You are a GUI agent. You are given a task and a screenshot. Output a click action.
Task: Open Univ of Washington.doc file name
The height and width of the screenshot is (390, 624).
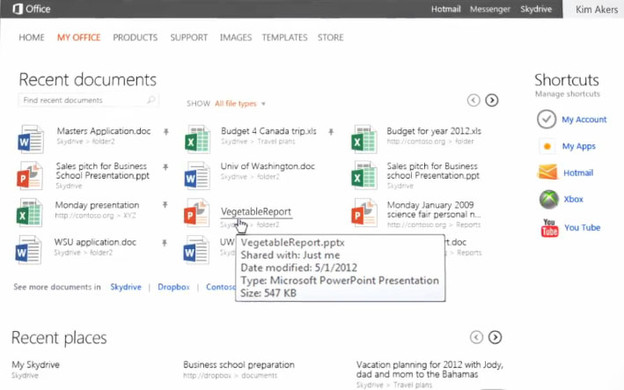tap(268, 166)
